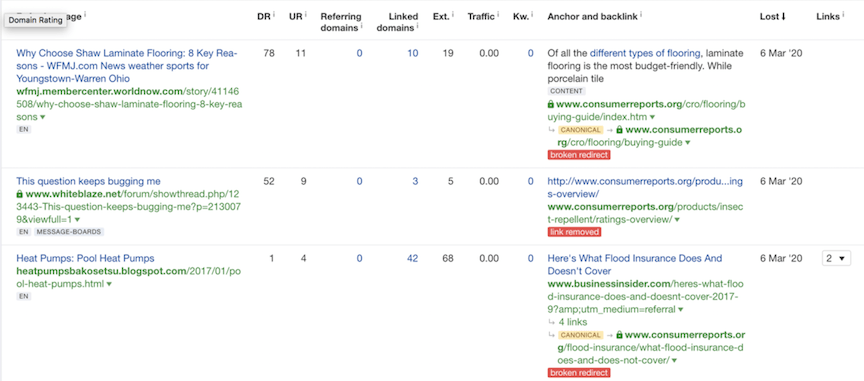Image resolution: width=864 pixels, height=381 pixels.
Task: Expand dropdown after canonical flooring buying-guide URL
Action: click(x=688, y=143)
